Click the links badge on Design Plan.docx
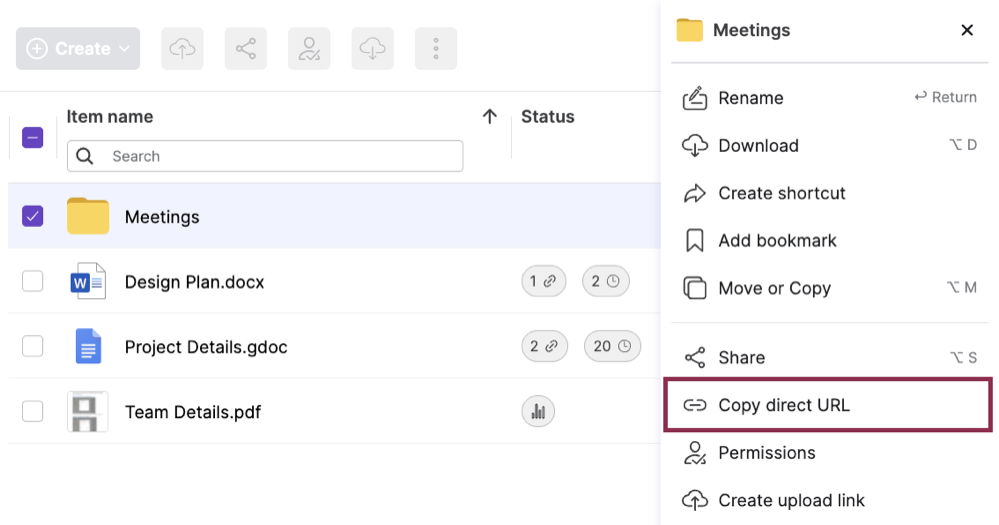This screenshot has height=525, width=999. click(544, 282)
